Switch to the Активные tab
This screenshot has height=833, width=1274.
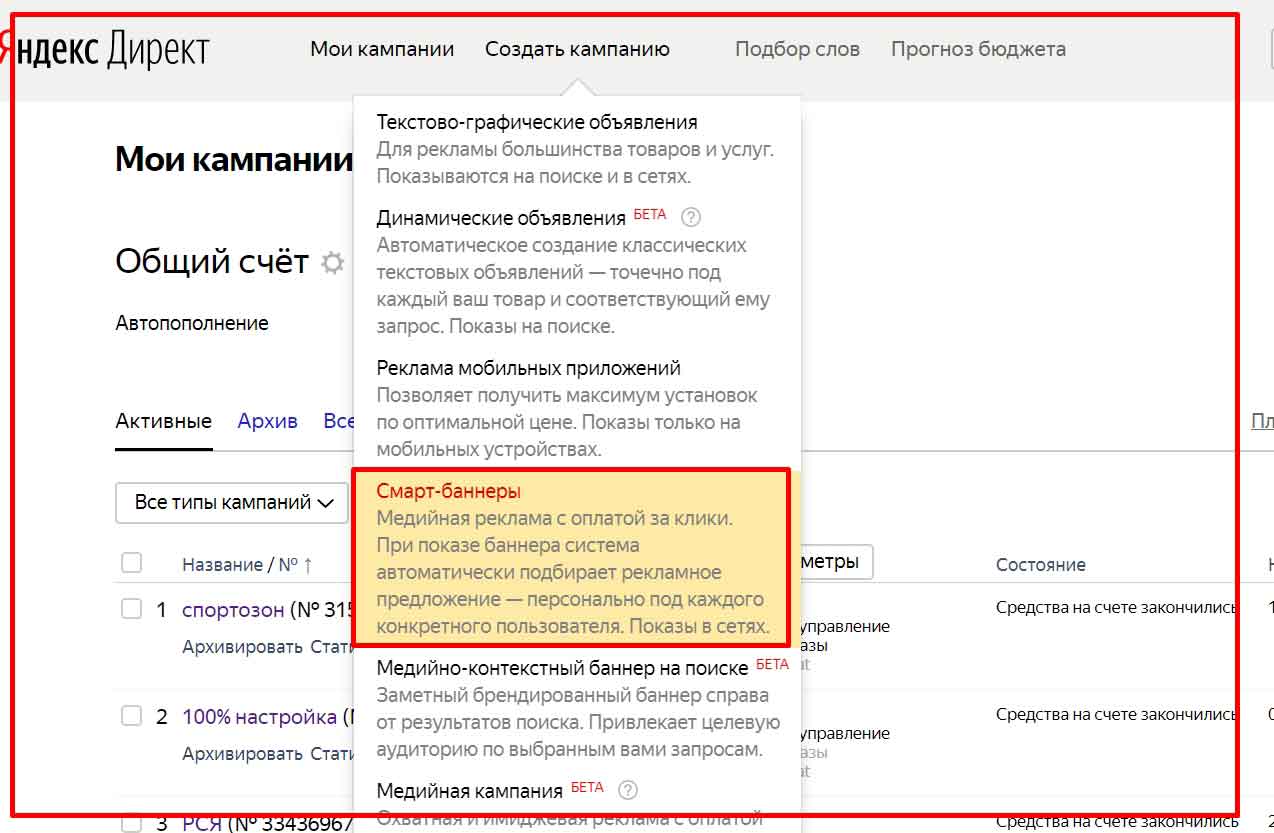point(163,421)
